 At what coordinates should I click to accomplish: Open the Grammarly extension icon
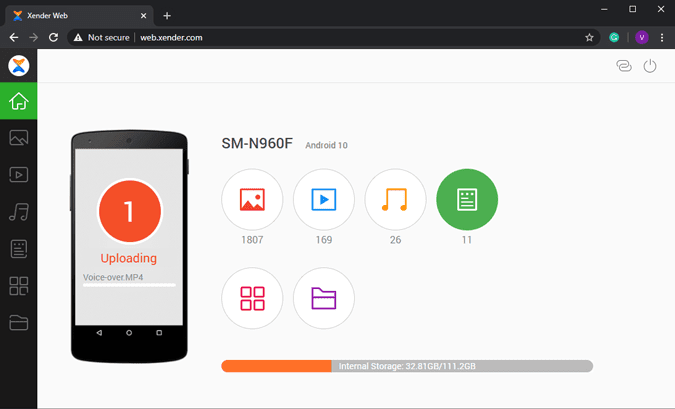click(x=614, y=37)
